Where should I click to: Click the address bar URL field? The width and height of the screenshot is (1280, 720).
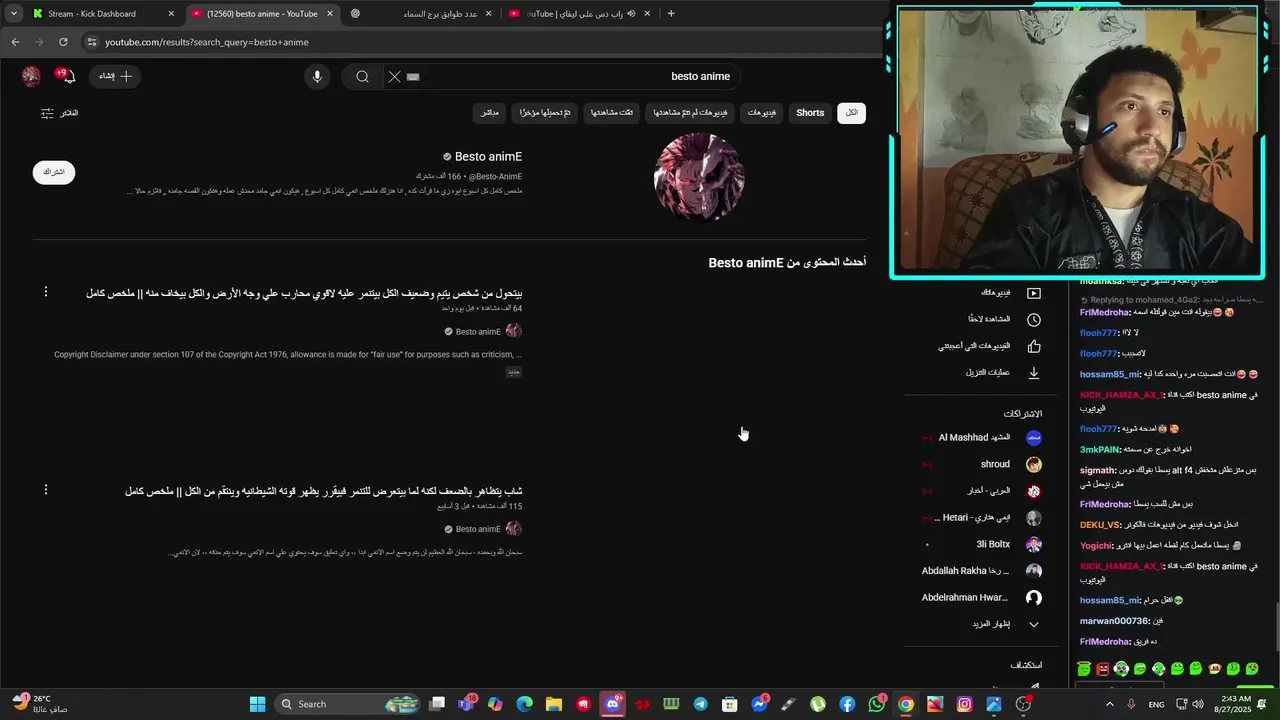click(480, 42)
